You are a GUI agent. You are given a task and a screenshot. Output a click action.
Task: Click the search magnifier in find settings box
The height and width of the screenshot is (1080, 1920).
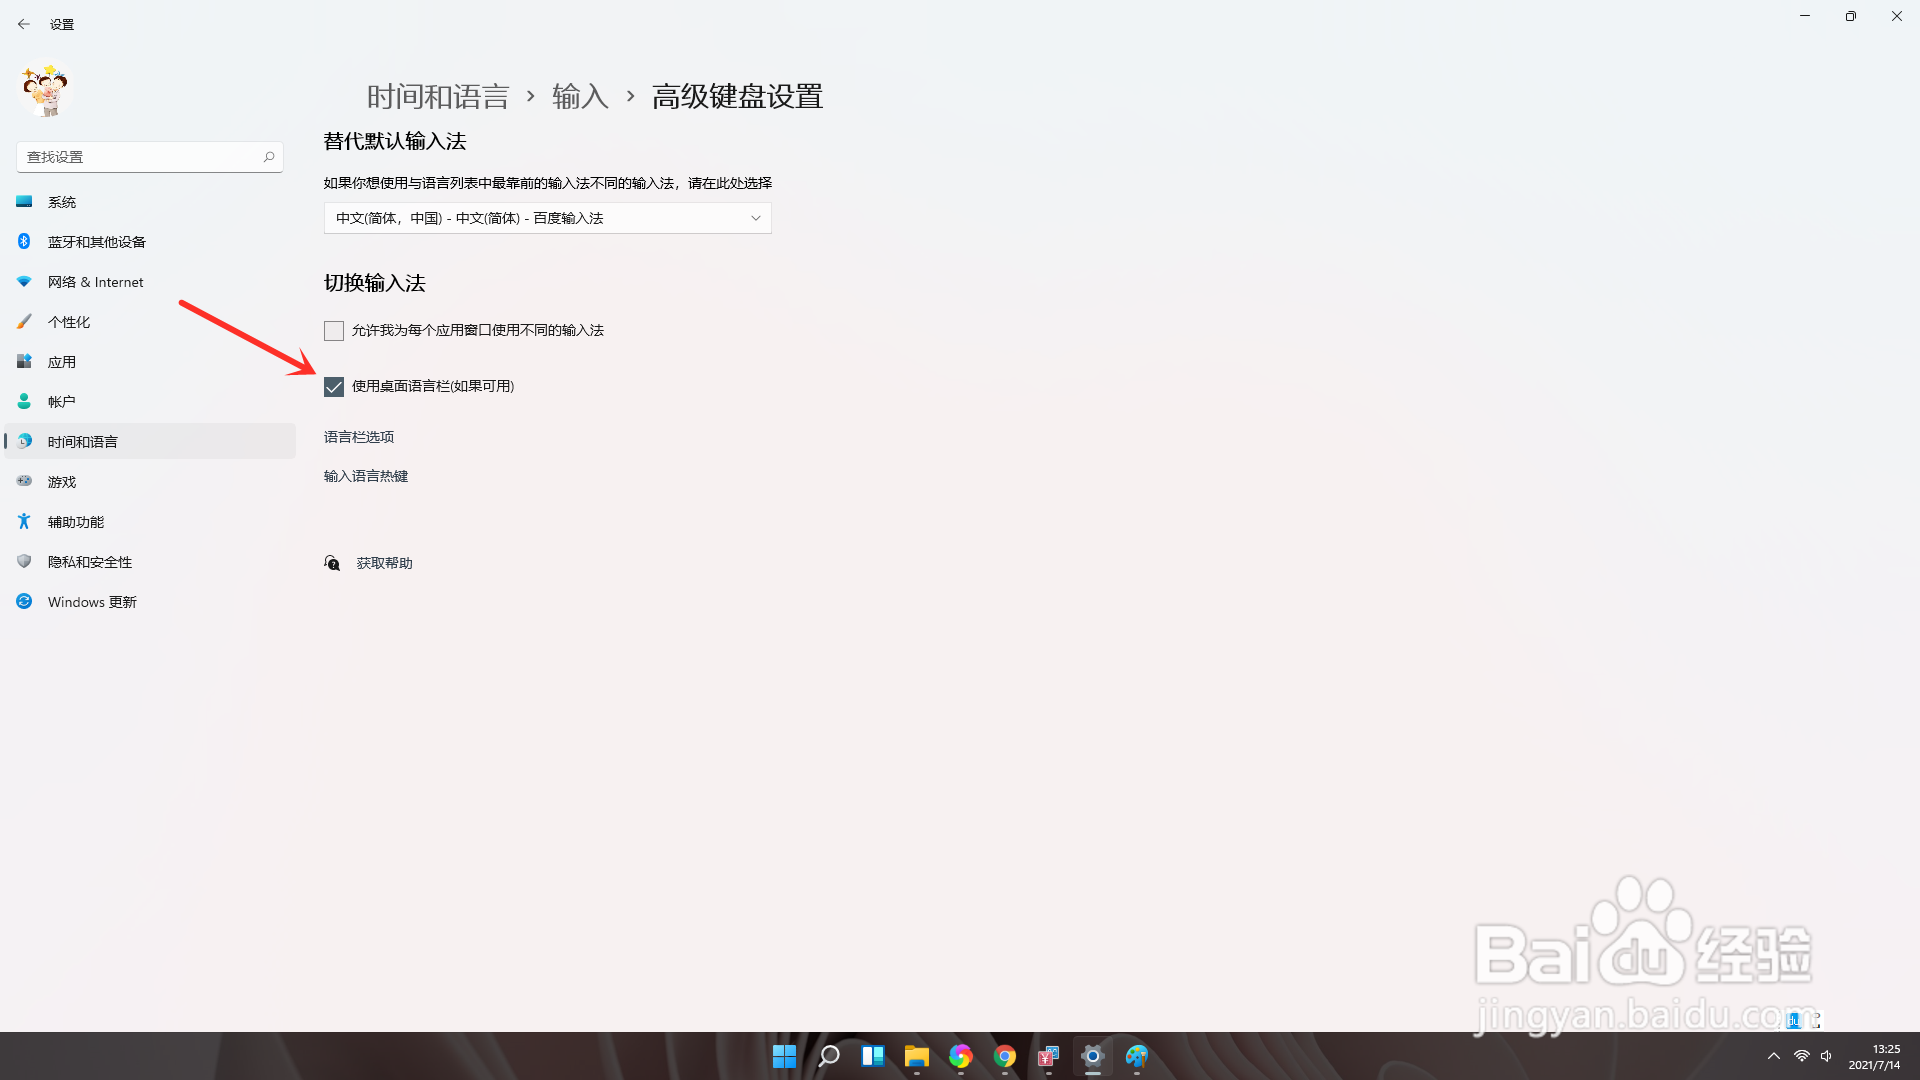[x=269, y=157]
